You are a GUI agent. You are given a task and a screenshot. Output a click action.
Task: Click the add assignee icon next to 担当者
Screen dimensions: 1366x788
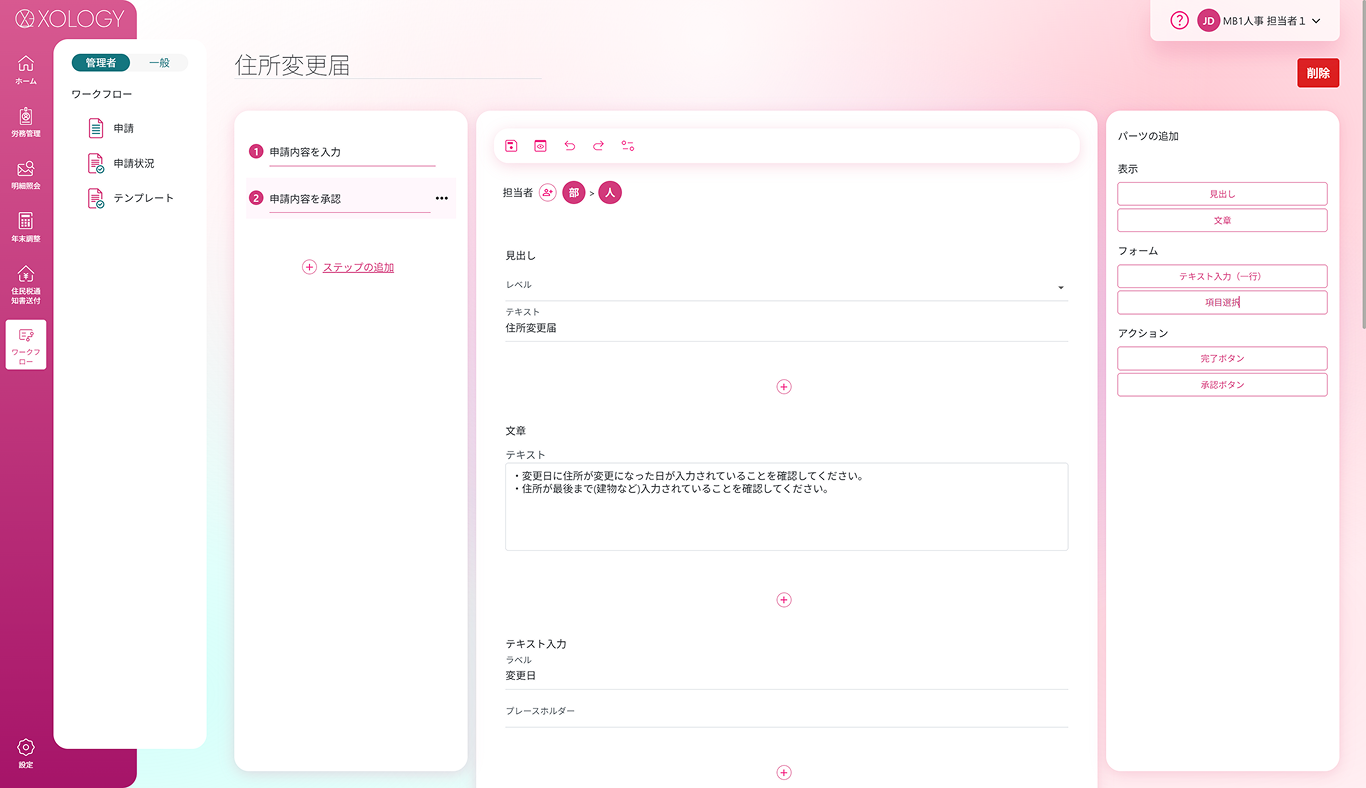click(547, 193)
